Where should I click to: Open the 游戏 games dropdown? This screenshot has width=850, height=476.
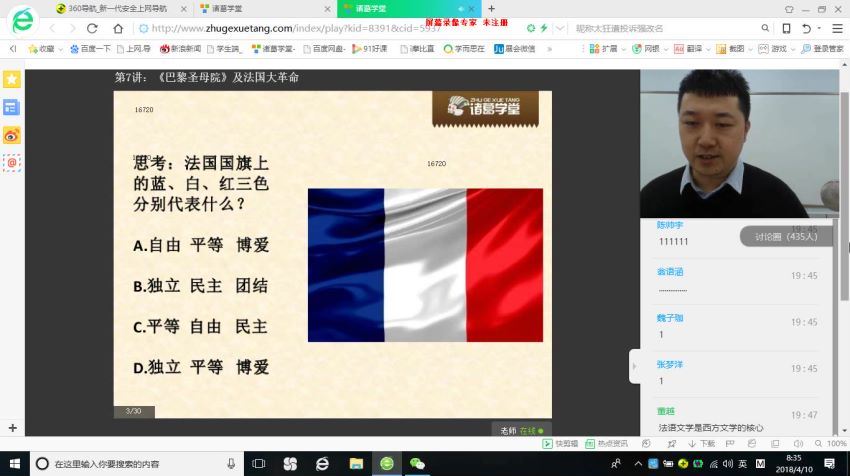click(x=777, y=49)
